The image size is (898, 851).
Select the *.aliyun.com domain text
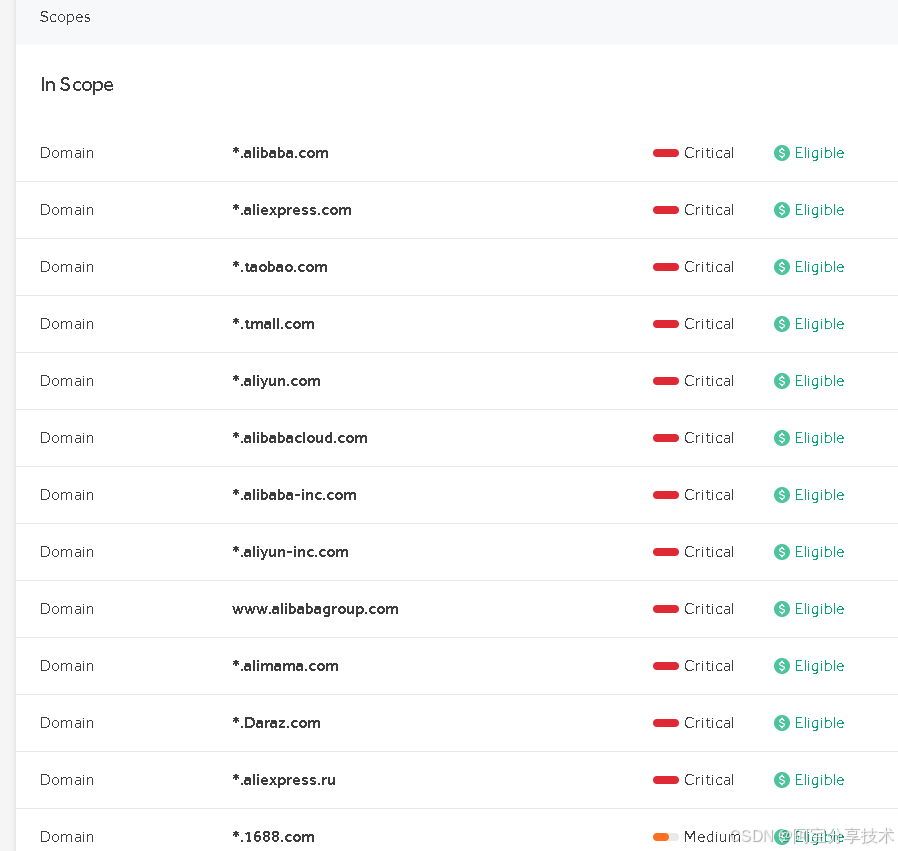(276, 381)
